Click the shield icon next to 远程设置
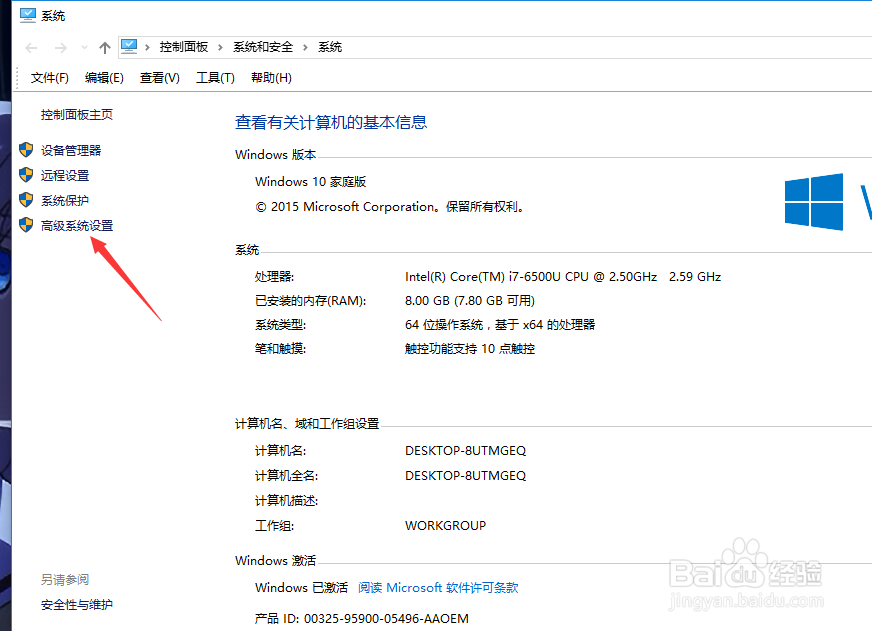The height and width of the screenshot is (631, 872). tap(26, 175)
